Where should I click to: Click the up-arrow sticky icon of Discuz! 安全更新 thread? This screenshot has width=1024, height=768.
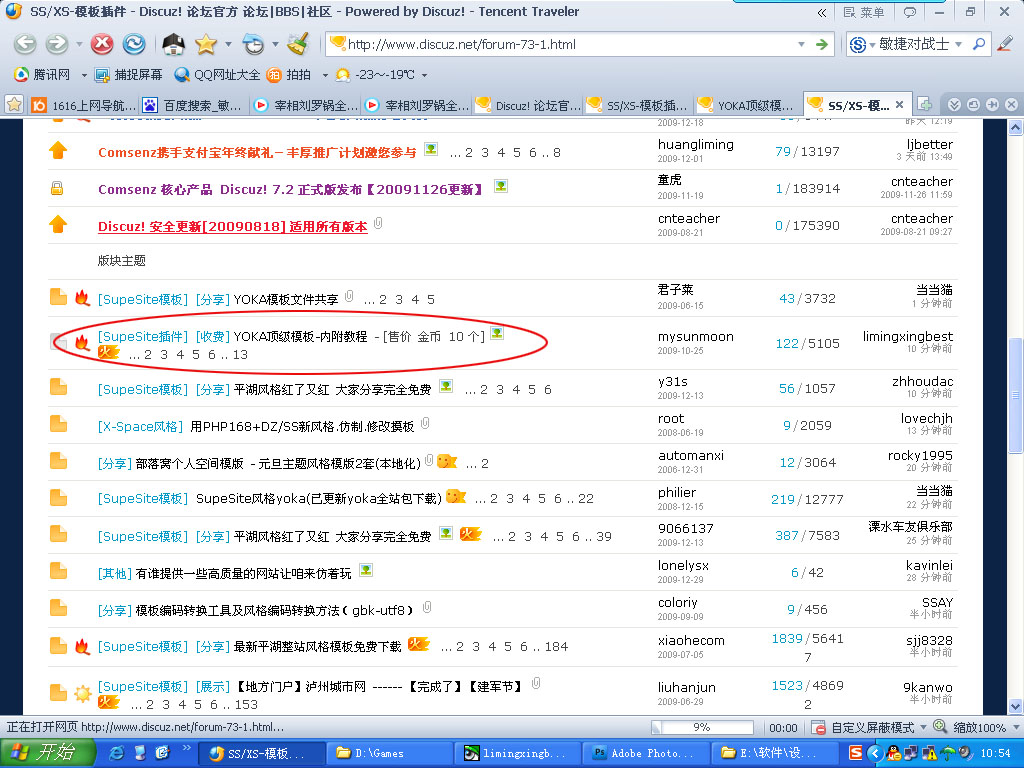58,225
